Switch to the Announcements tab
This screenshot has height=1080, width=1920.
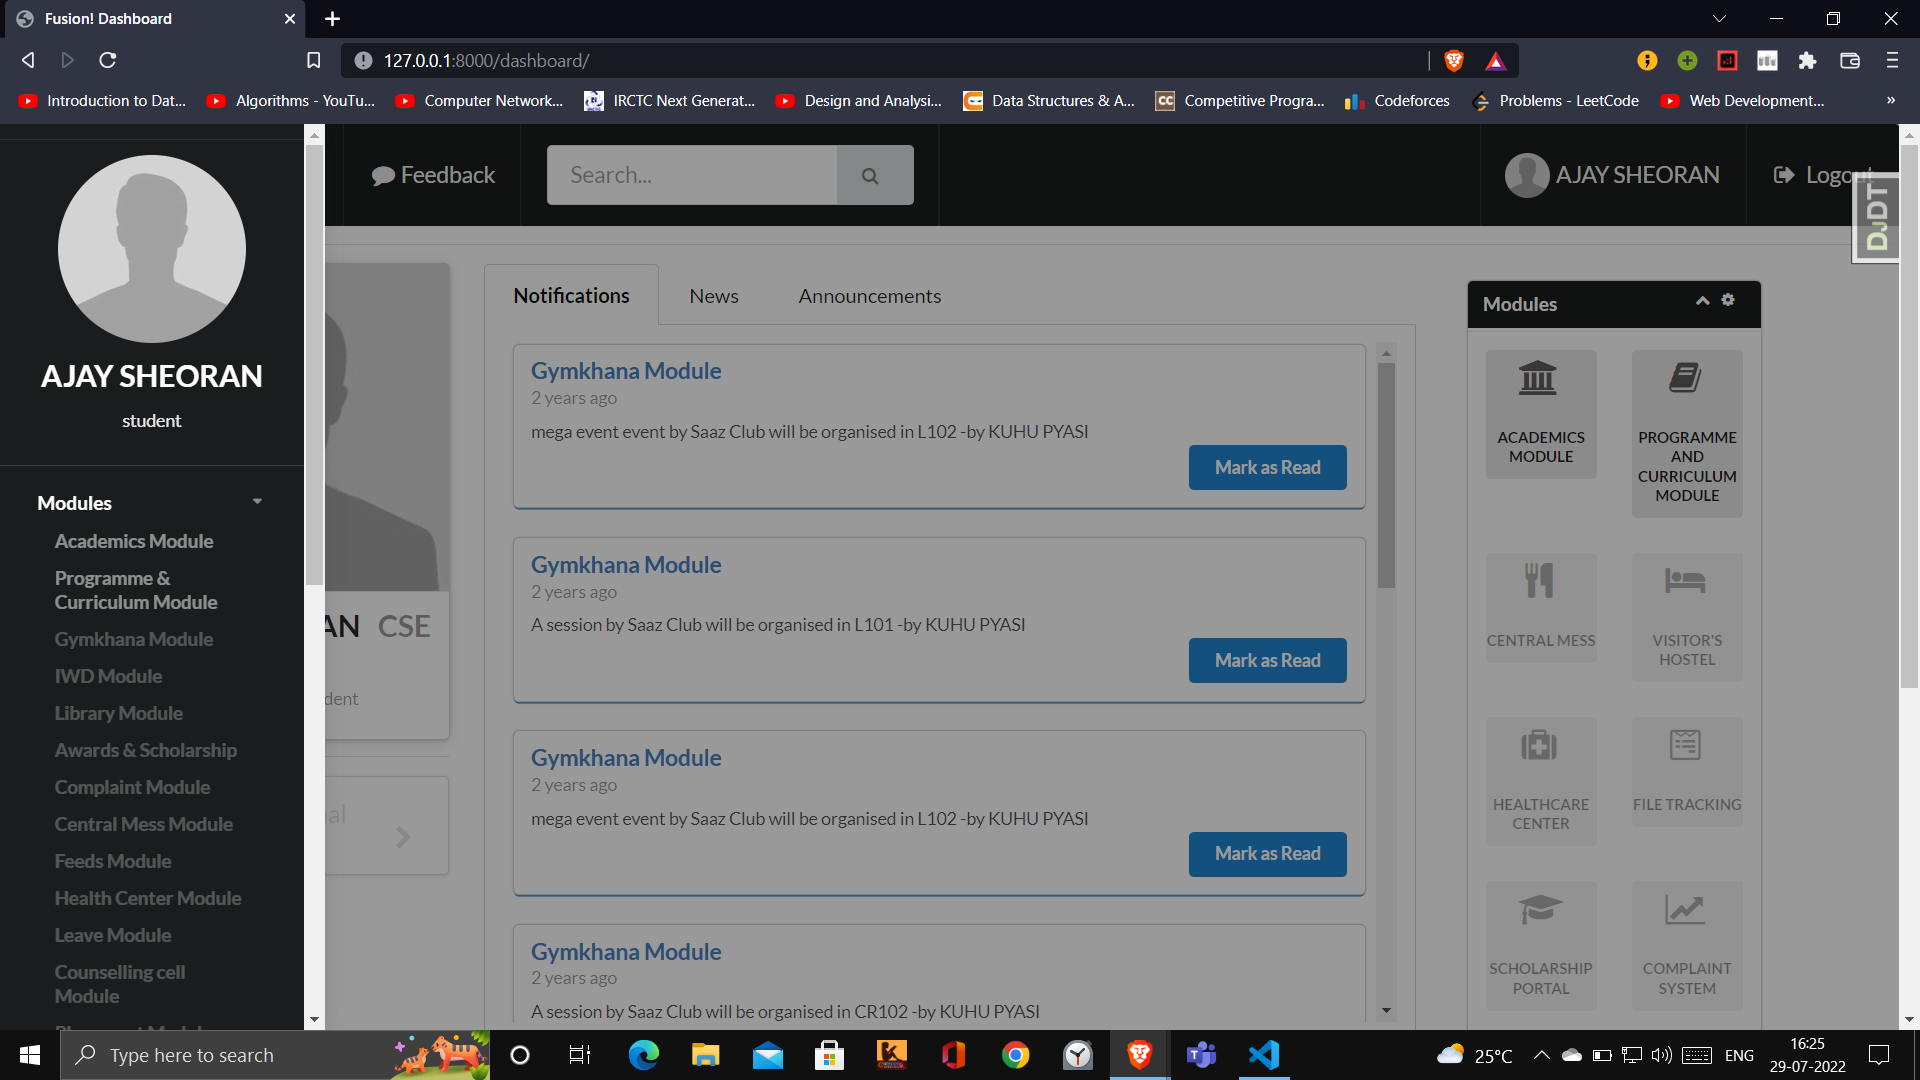[869, 296]
